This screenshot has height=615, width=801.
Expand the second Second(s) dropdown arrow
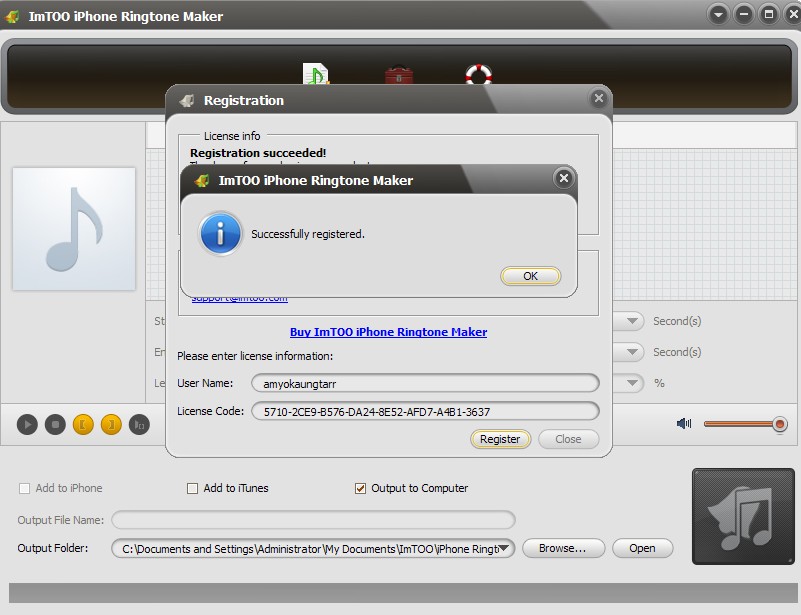[x=632, y=352]
